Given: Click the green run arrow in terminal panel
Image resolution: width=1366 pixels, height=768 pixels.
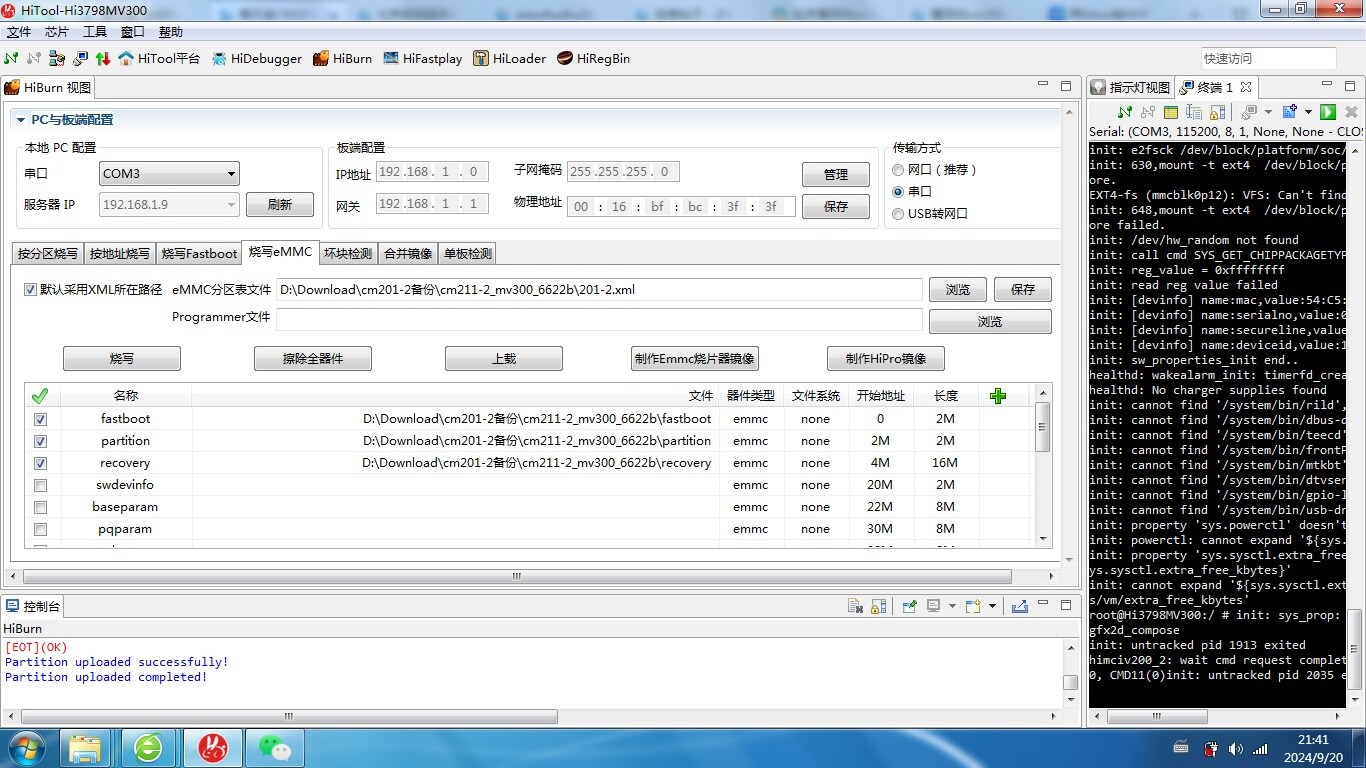Looking at the screenshot, I should click(x=1328, y=112).
